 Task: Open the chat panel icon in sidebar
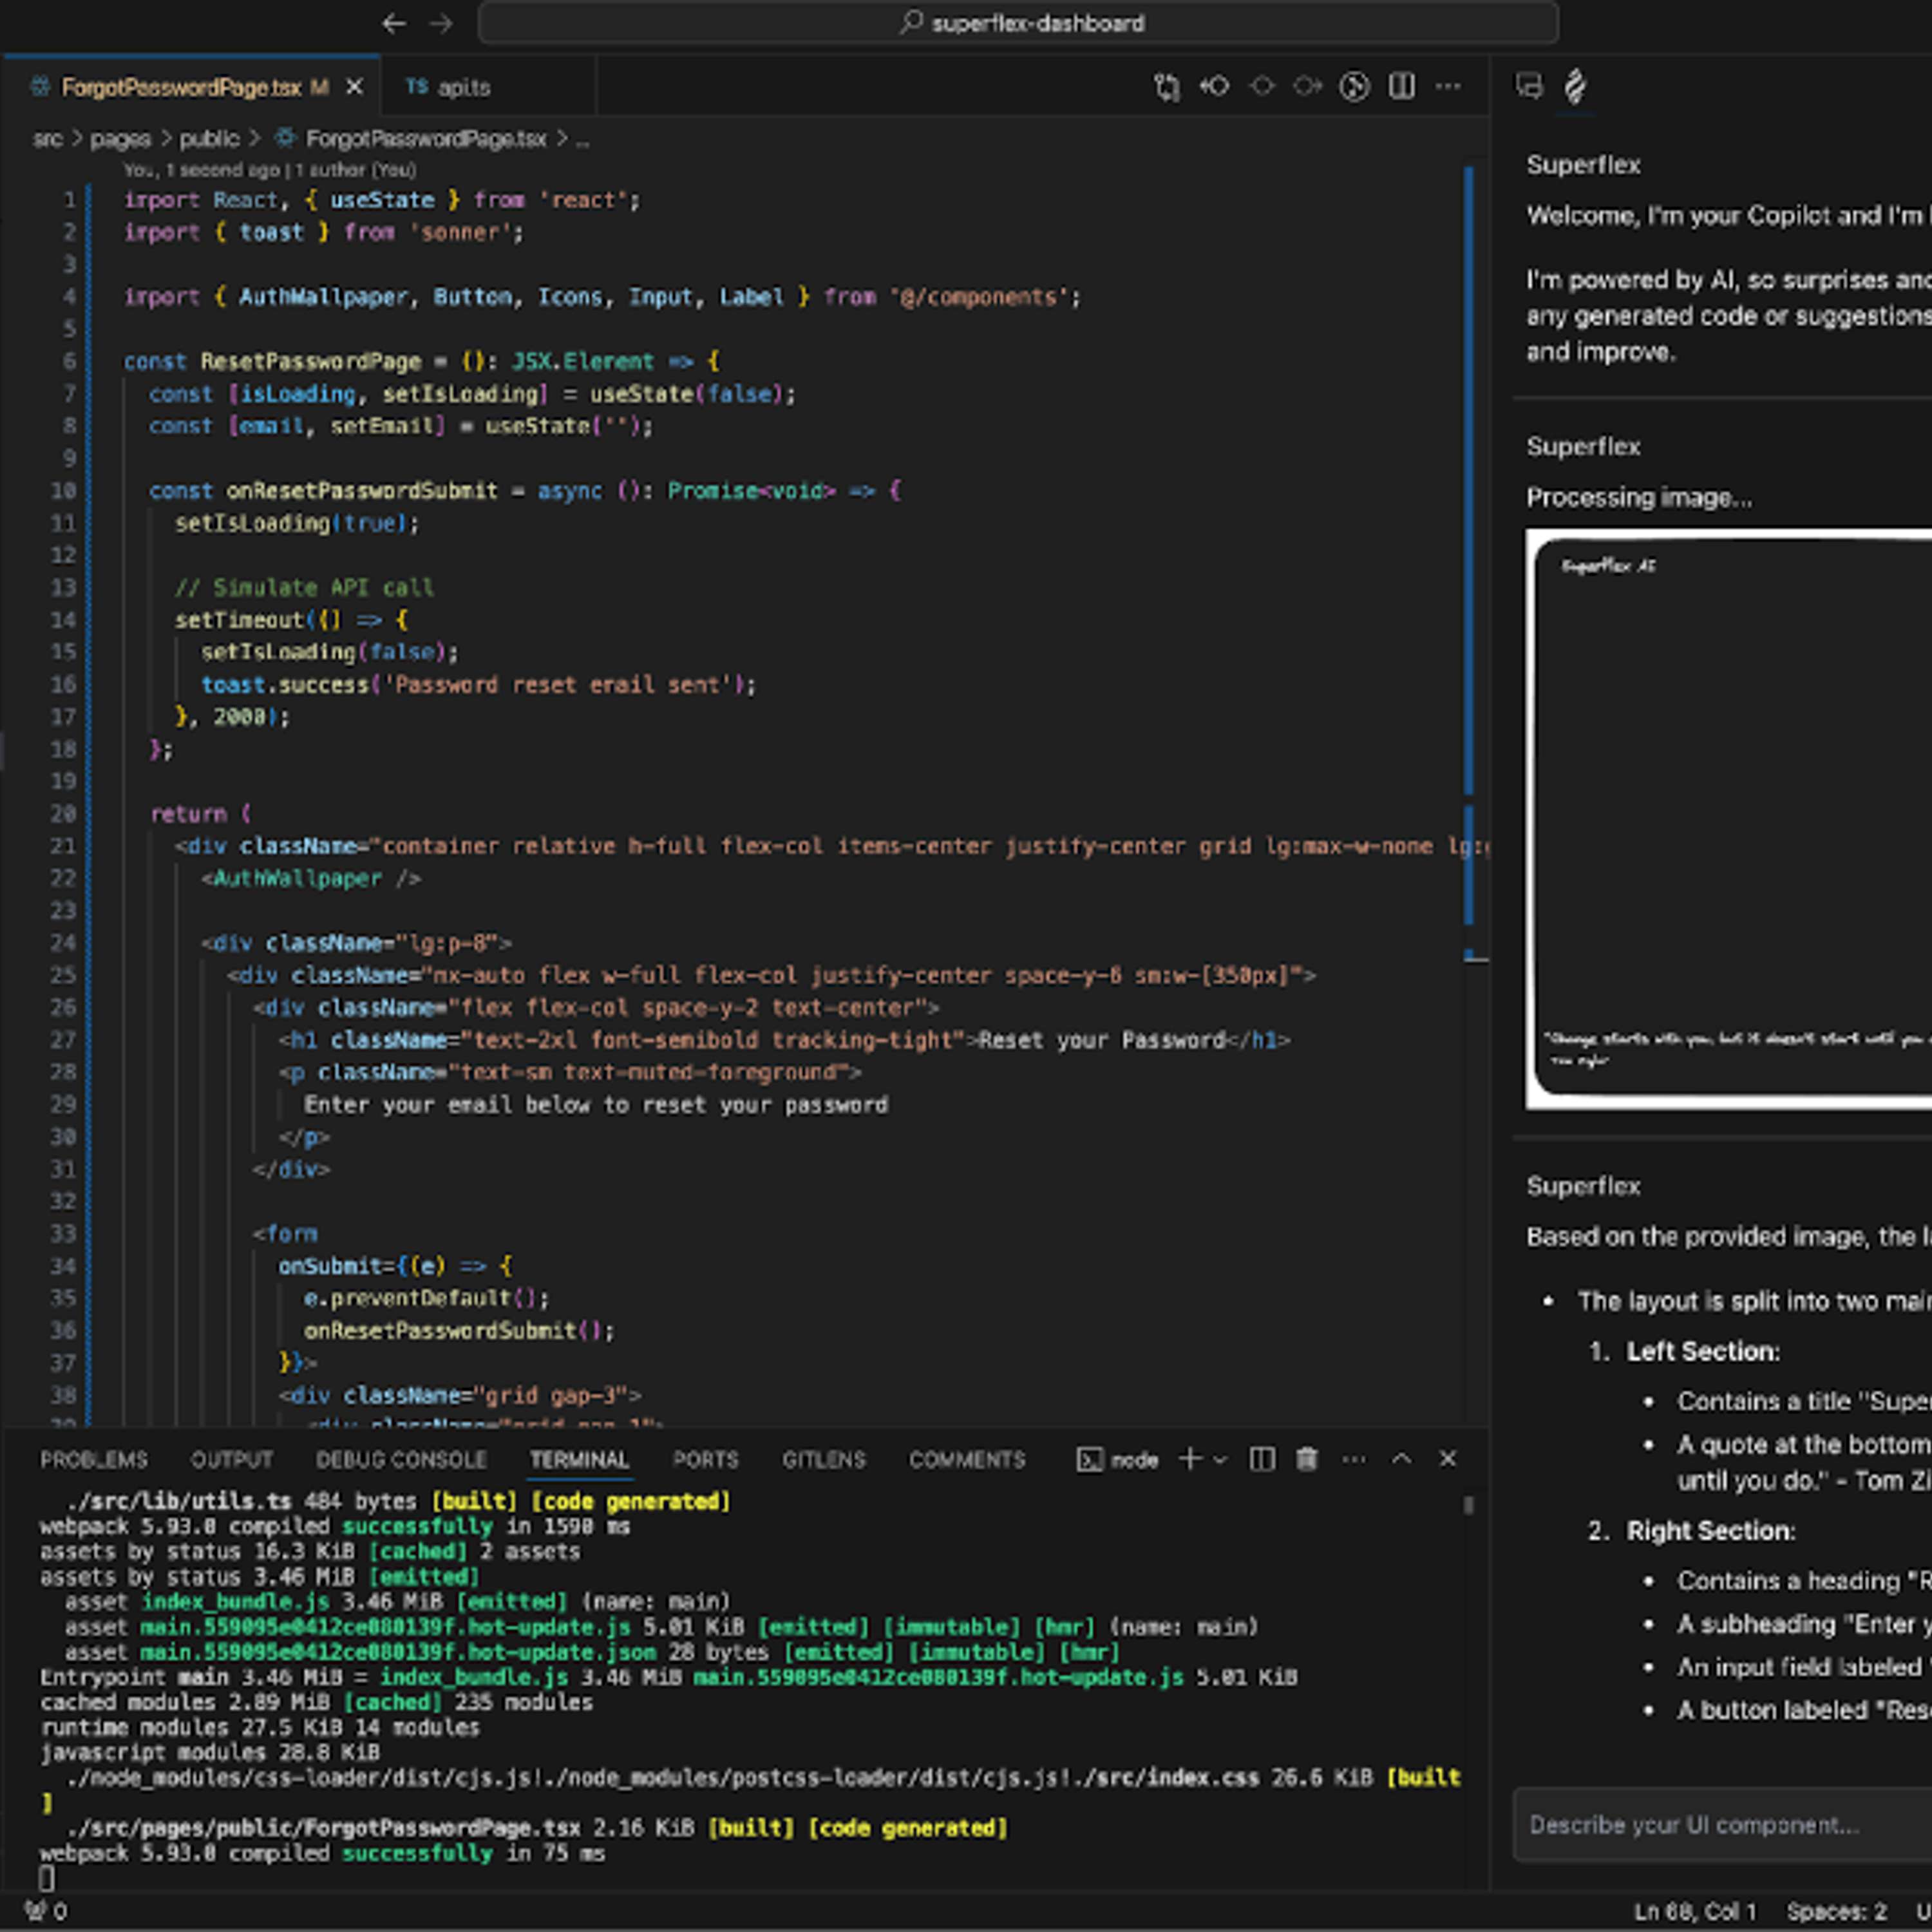click(x=1529, y=87)
